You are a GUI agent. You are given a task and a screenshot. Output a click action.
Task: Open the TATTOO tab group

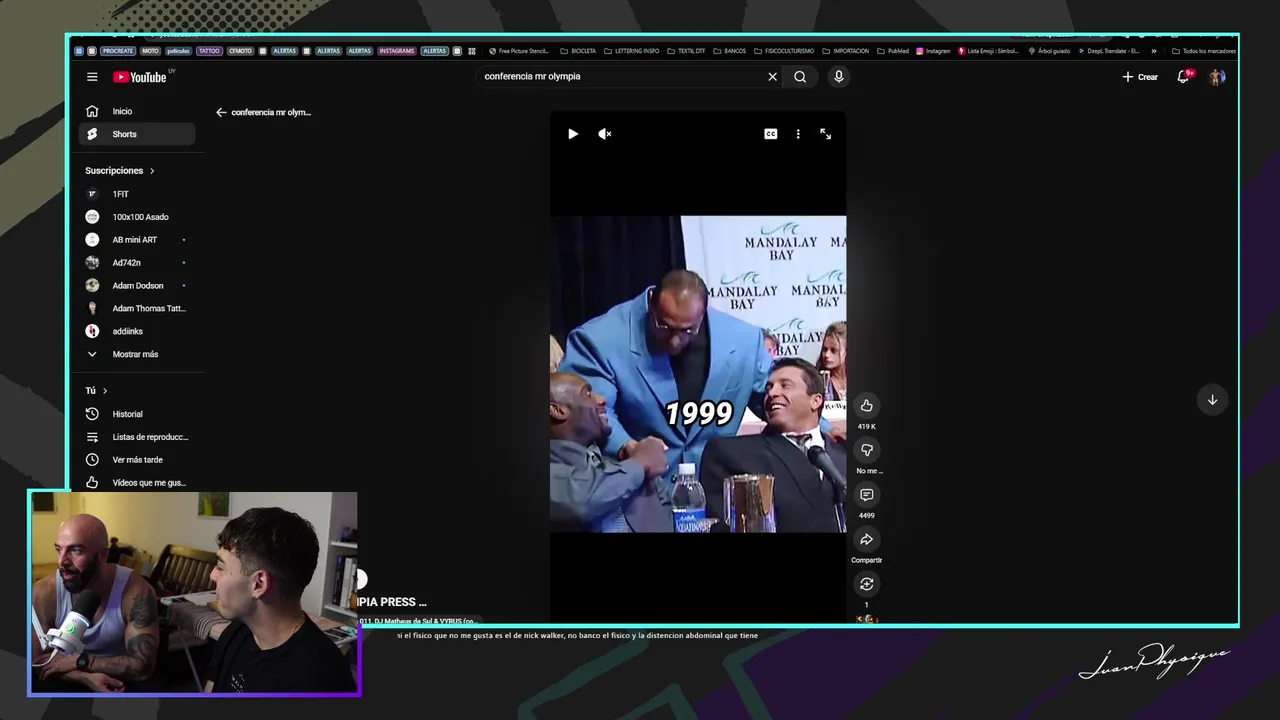[x=209, y=51]
